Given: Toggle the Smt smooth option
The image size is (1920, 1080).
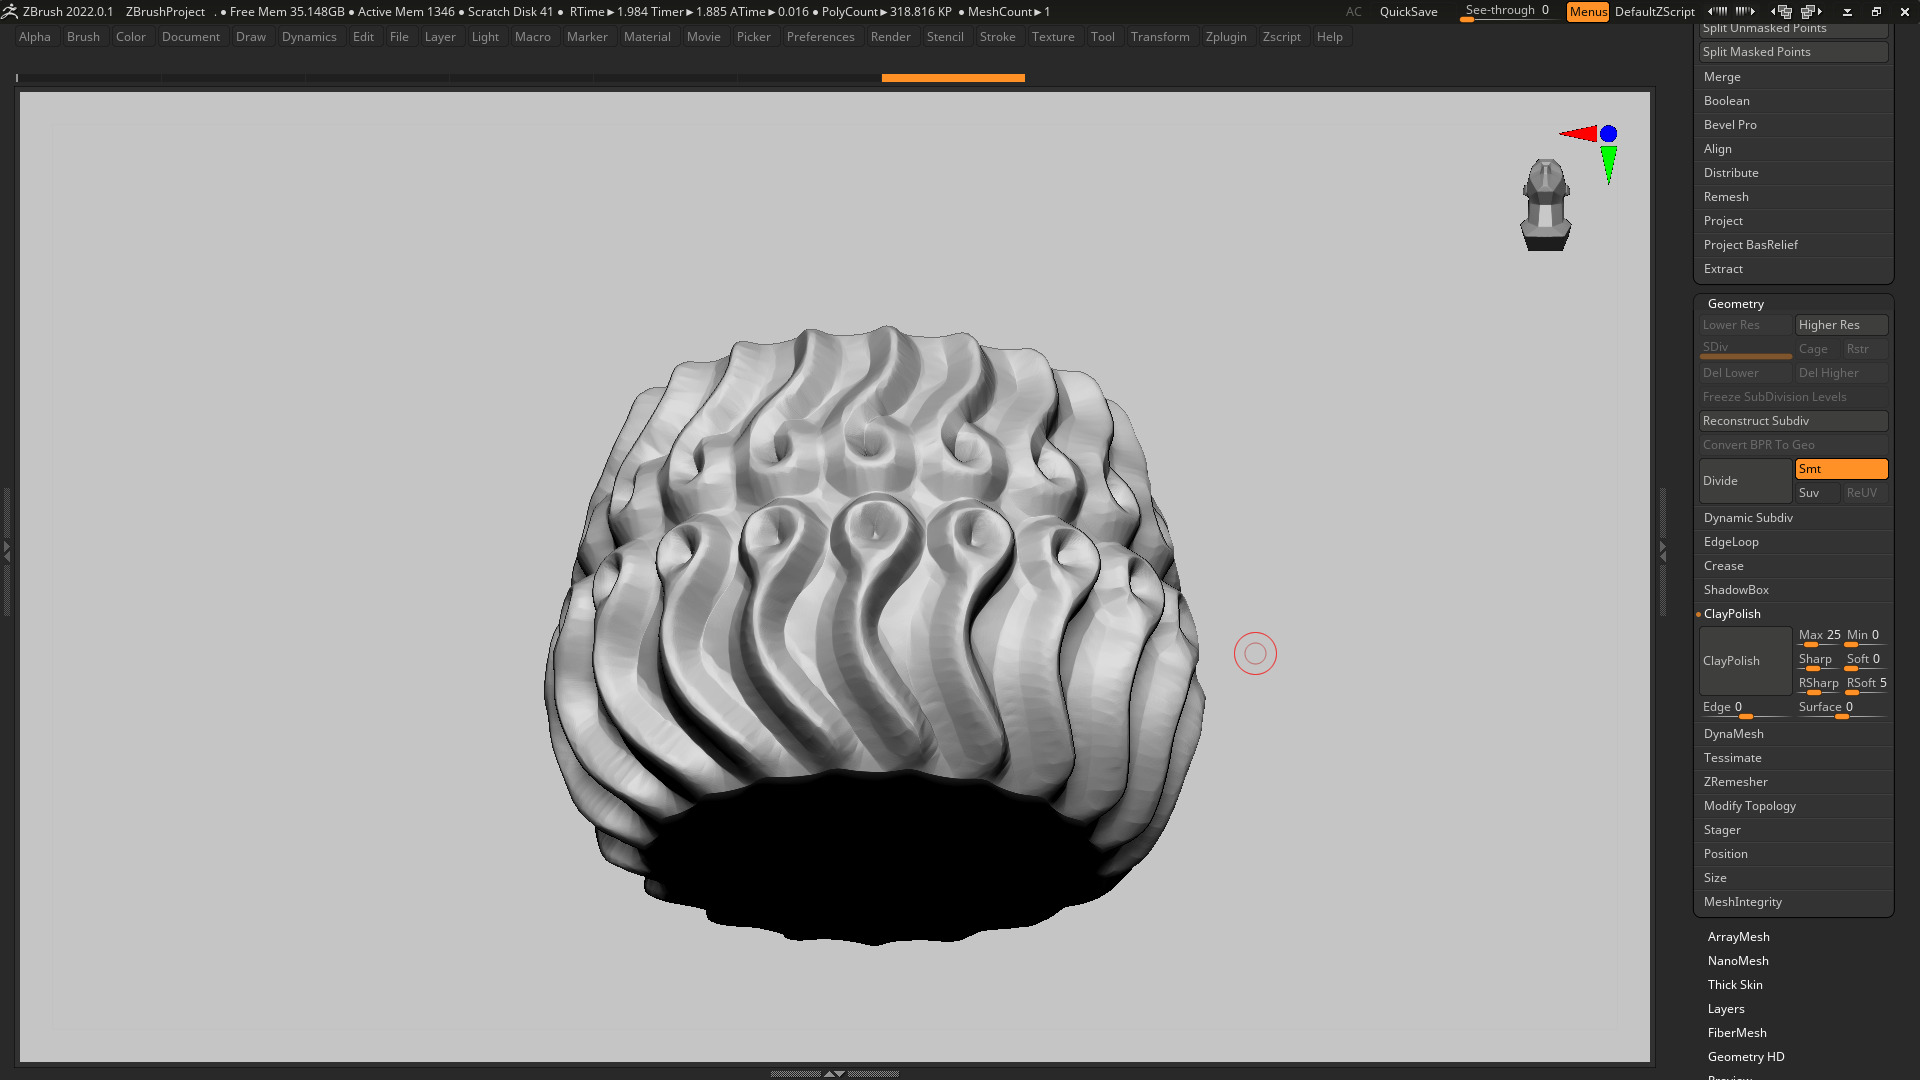Looking at the screenshot, I should [1841, 469].
